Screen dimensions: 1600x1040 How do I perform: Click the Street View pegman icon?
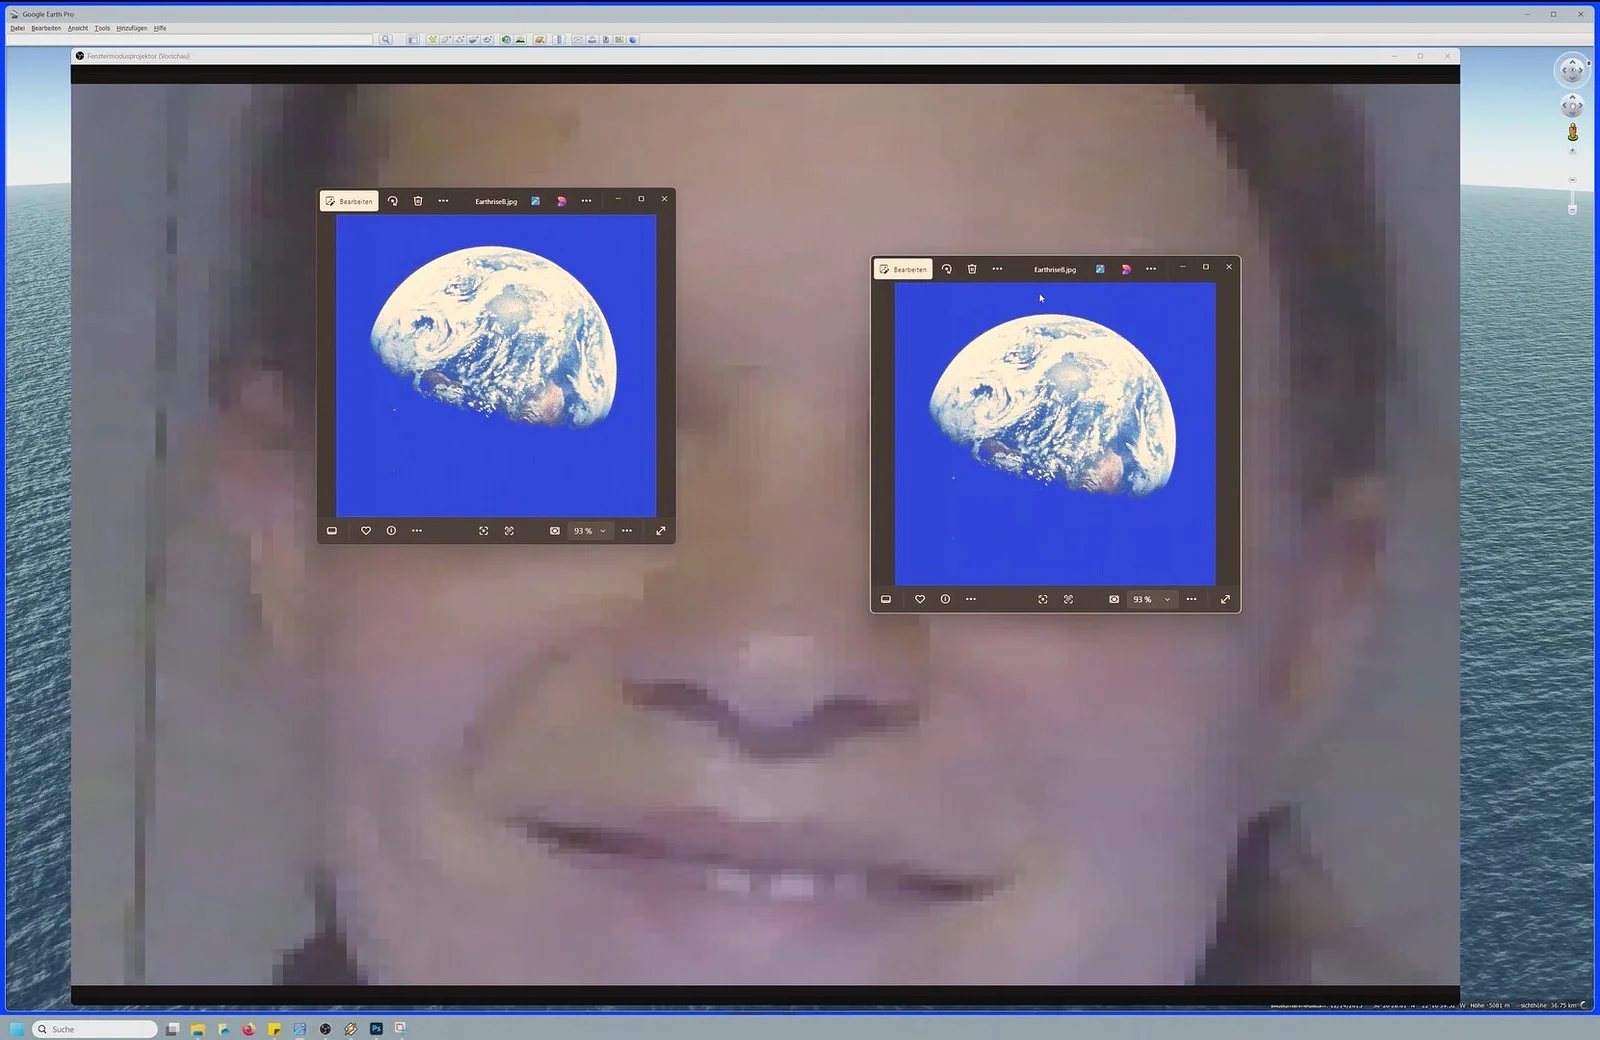point(1572,133)
